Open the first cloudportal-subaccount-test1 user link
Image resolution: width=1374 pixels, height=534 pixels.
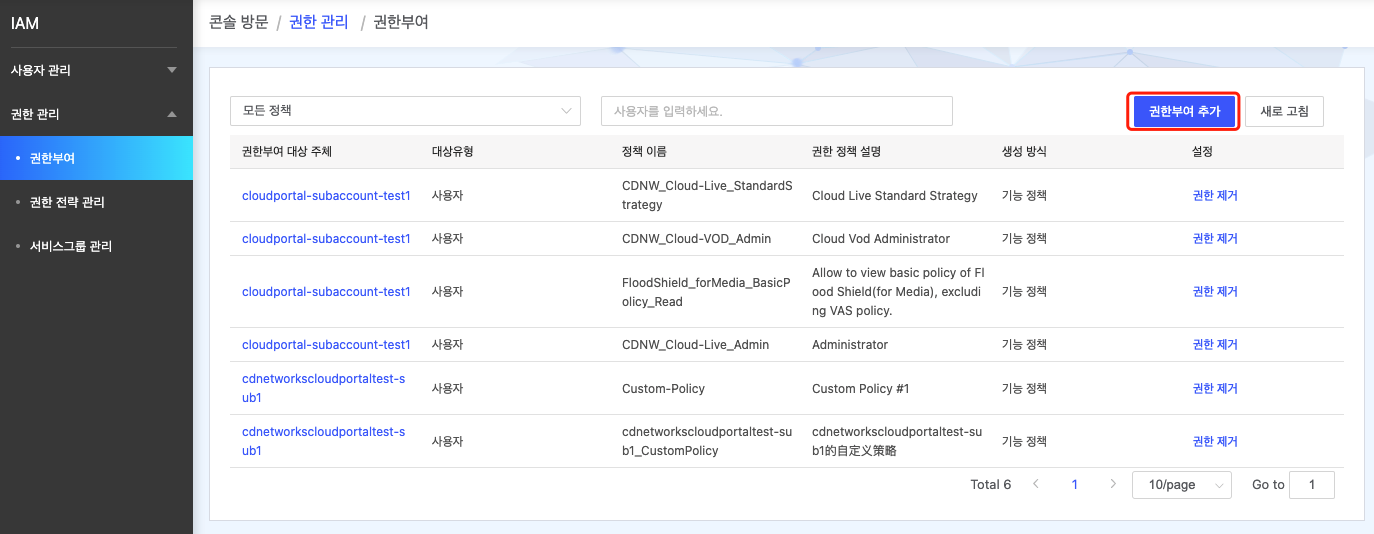(x=326, y=196)
